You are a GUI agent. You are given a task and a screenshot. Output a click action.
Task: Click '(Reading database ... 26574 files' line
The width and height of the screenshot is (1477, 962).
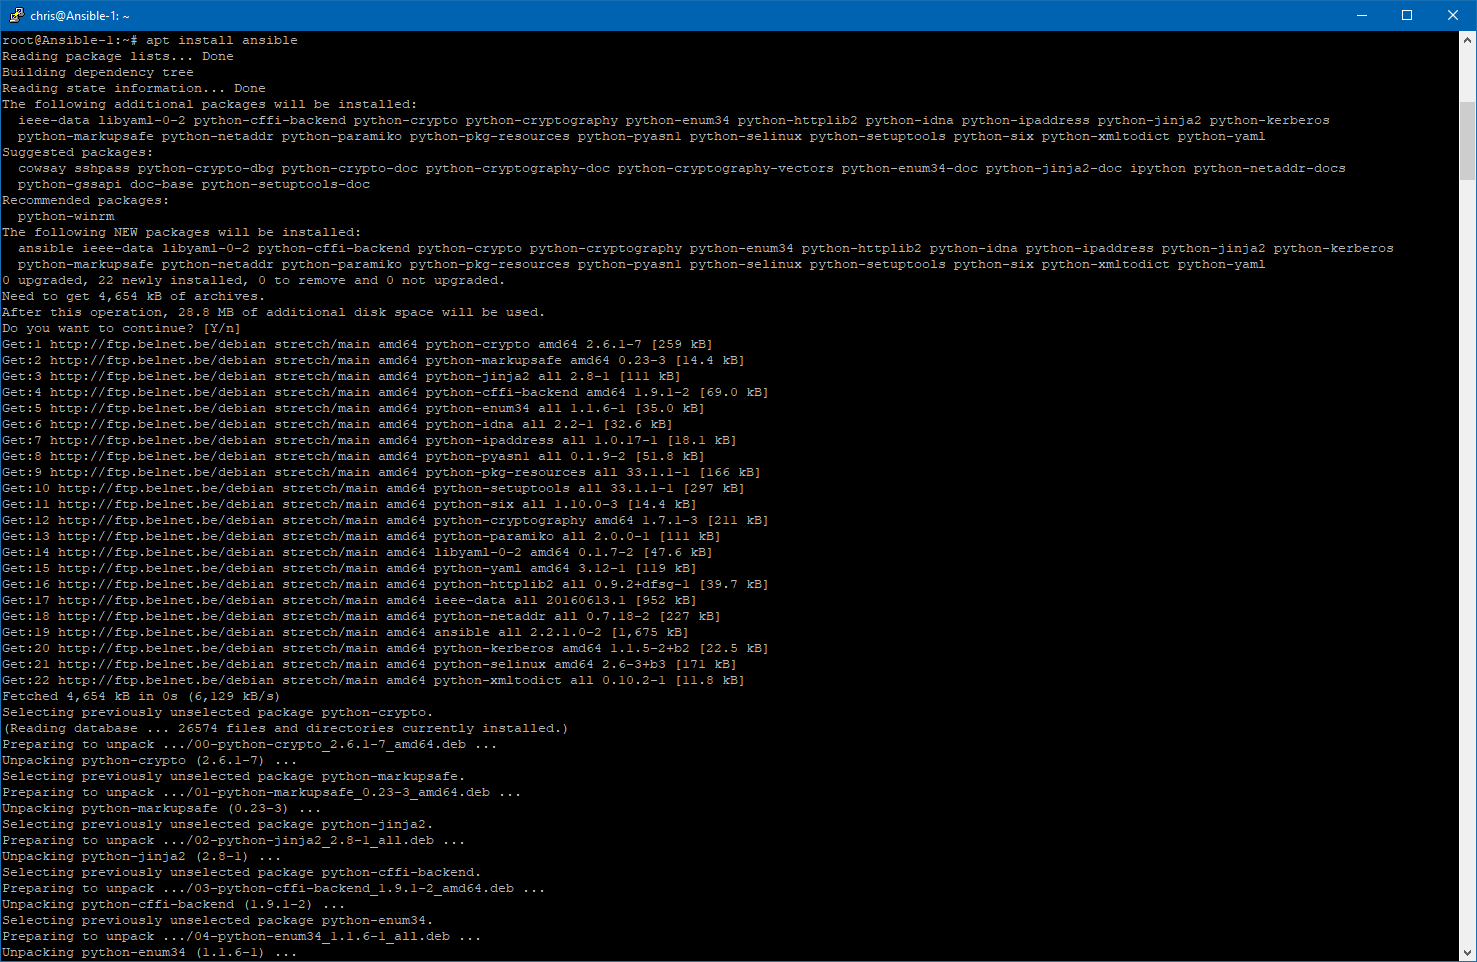(x=286, y=728)
